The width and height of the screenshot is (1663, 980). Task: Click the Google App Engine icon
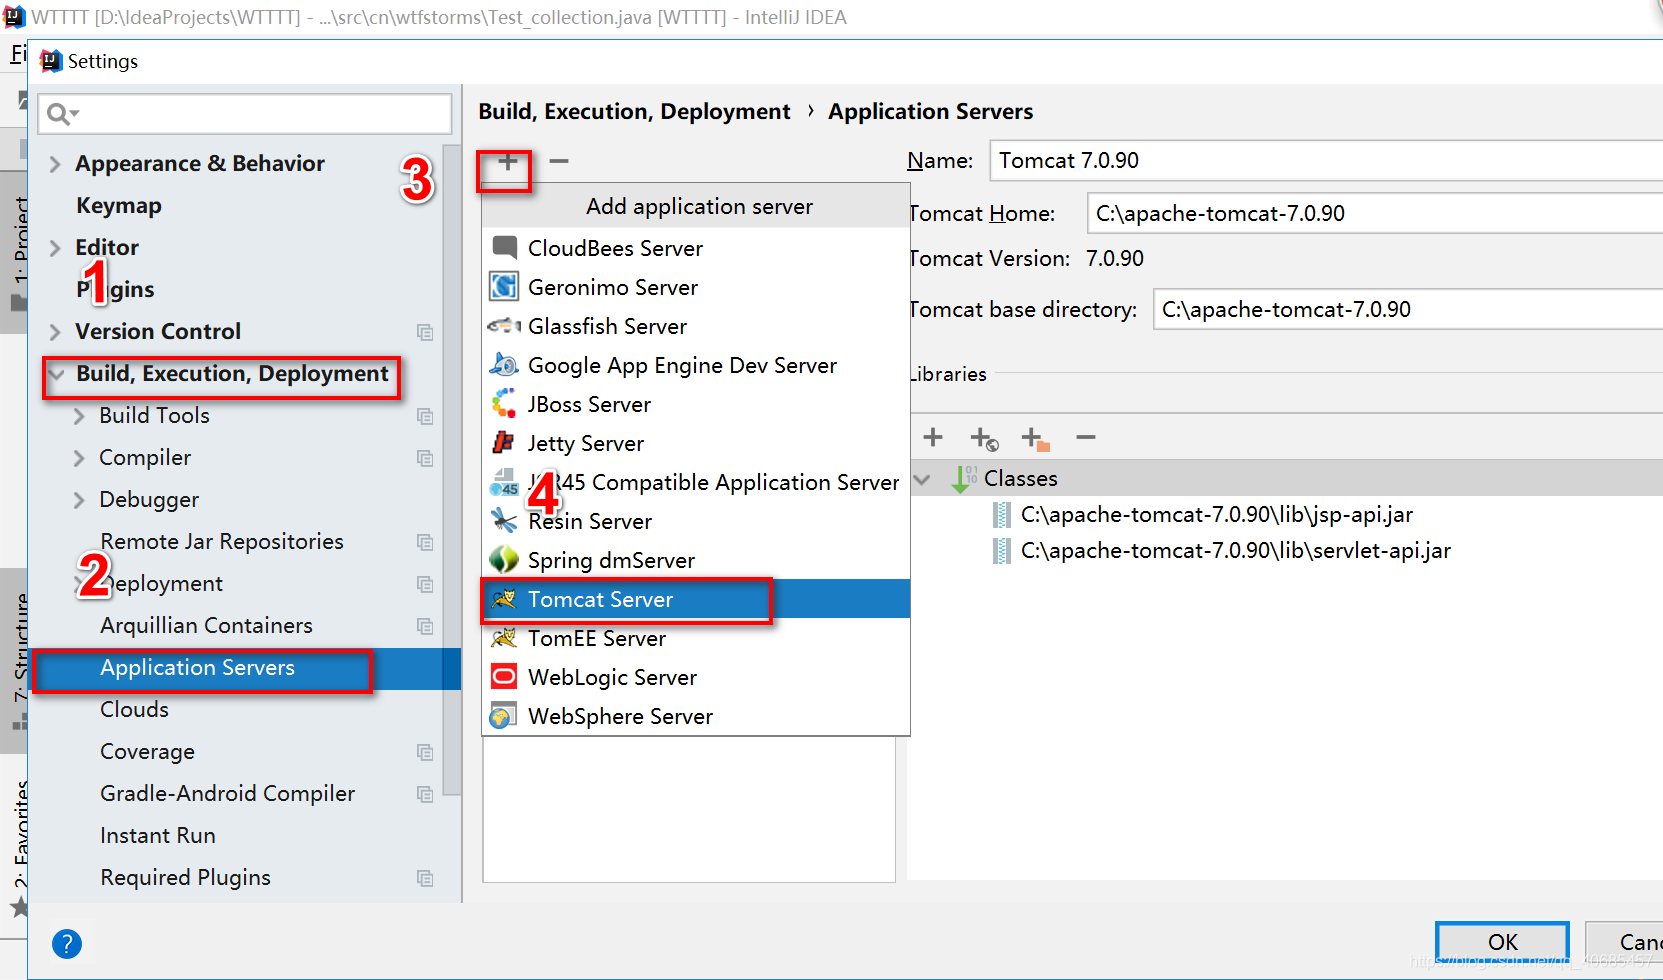504,365
